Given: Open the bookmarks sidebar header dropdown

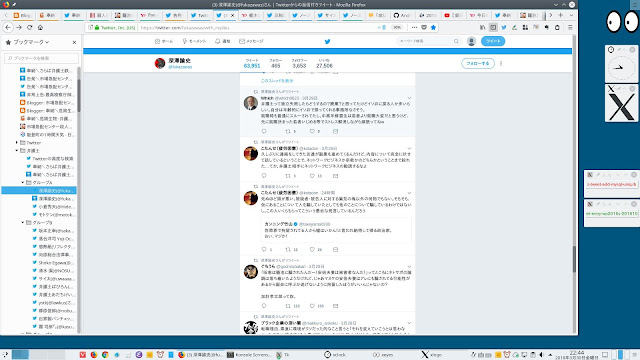Looking at the screenshot, I should [31, 42].
